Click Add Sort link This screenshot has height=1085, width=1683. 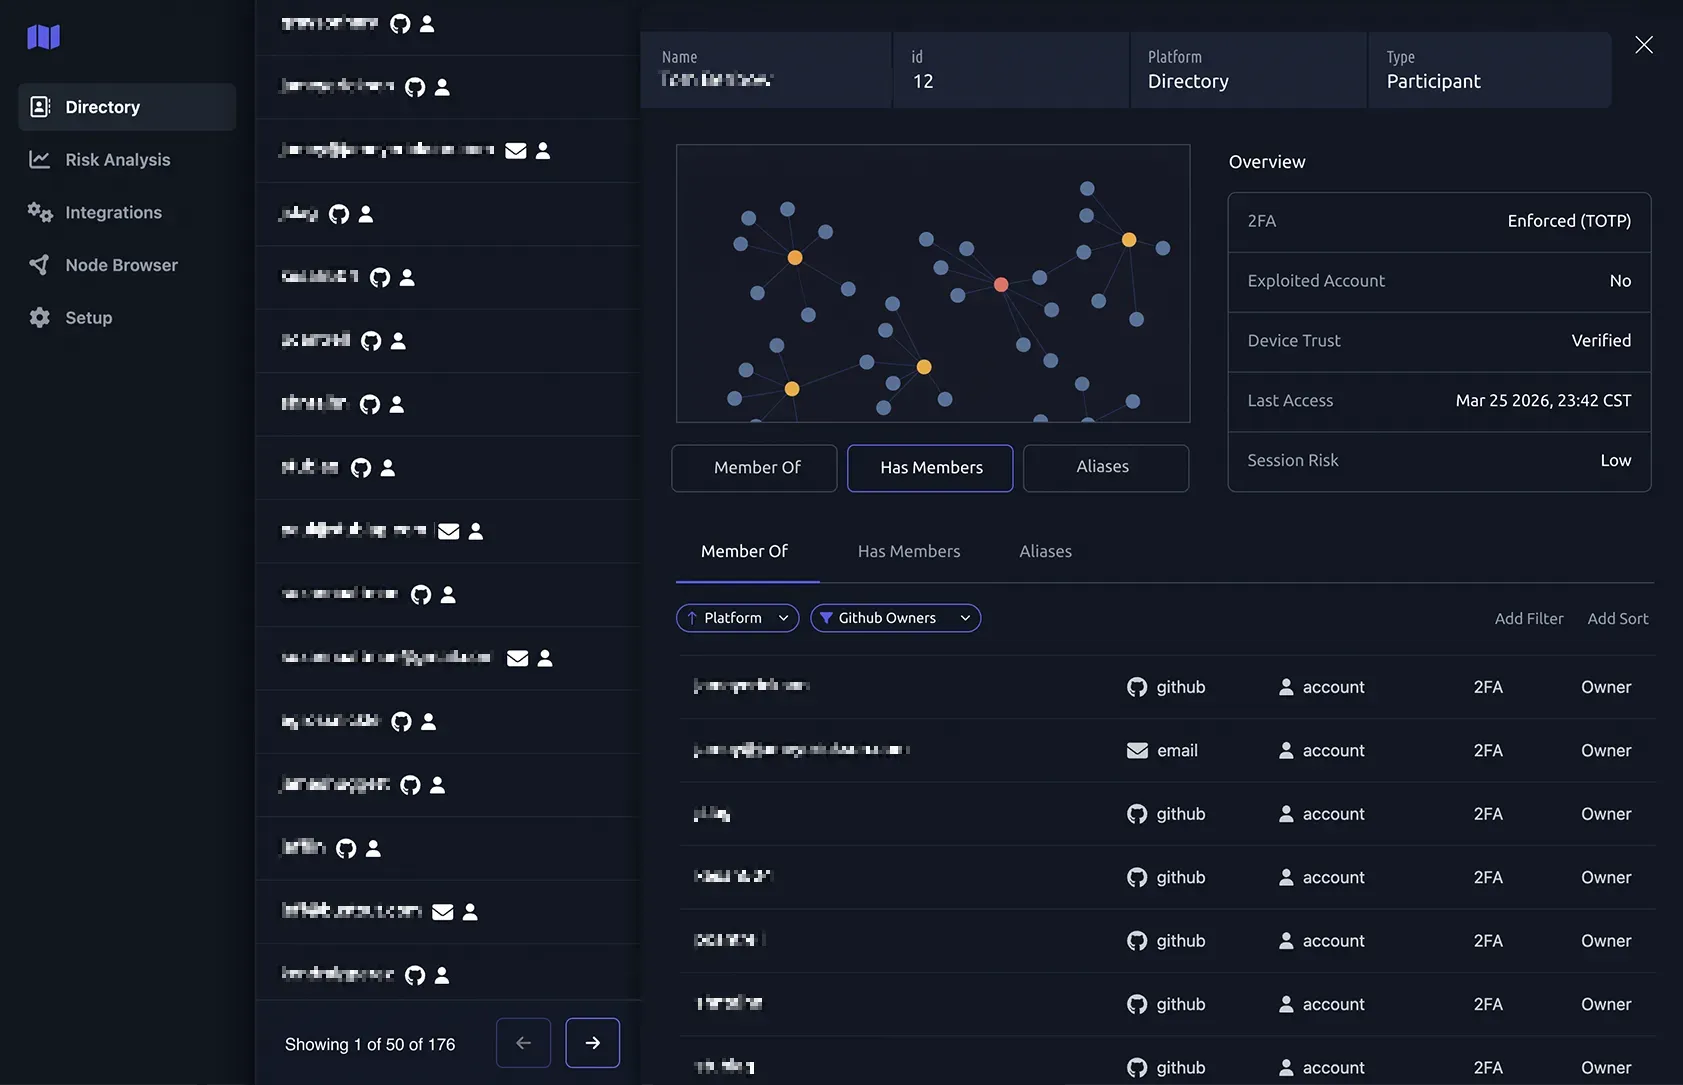[1617, 619]
